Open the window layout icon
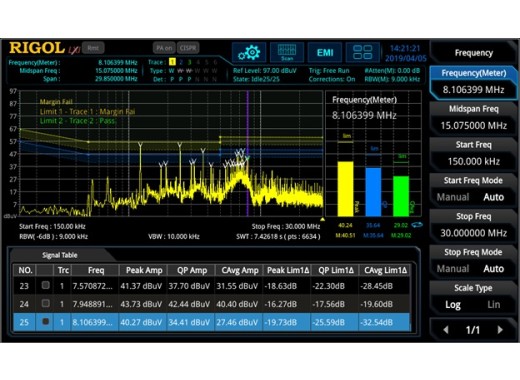This screenshot has height=380, width=520. [x=363, y=53]
